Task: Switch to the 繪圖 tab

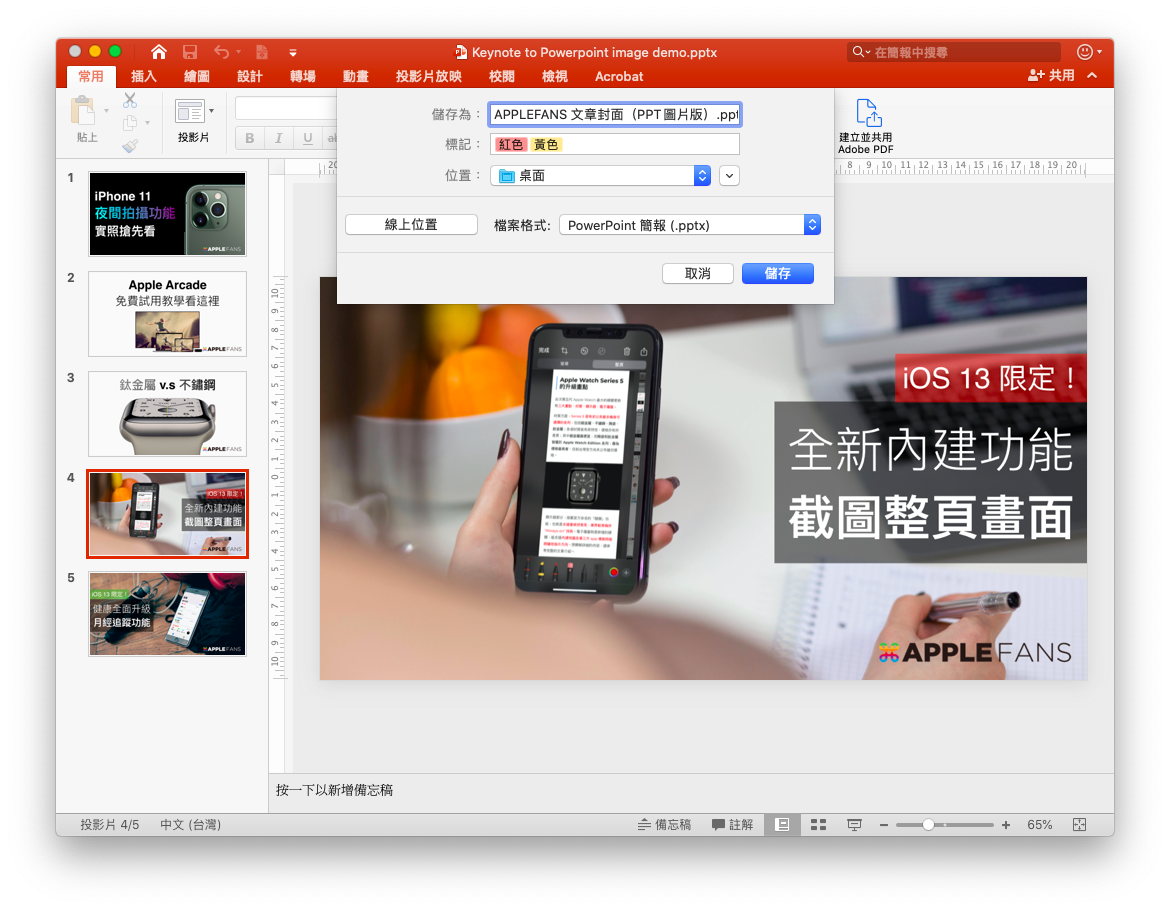Action: tap(197, 76)
